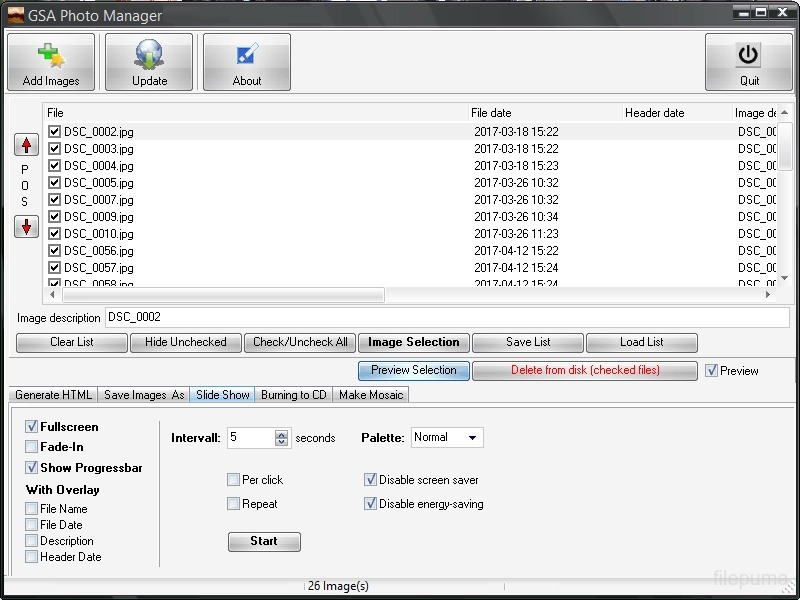Viewport: 800px width, 600px height.
Task: Click the GSA Photo Manager title bar icon
Action: point(16,15)
